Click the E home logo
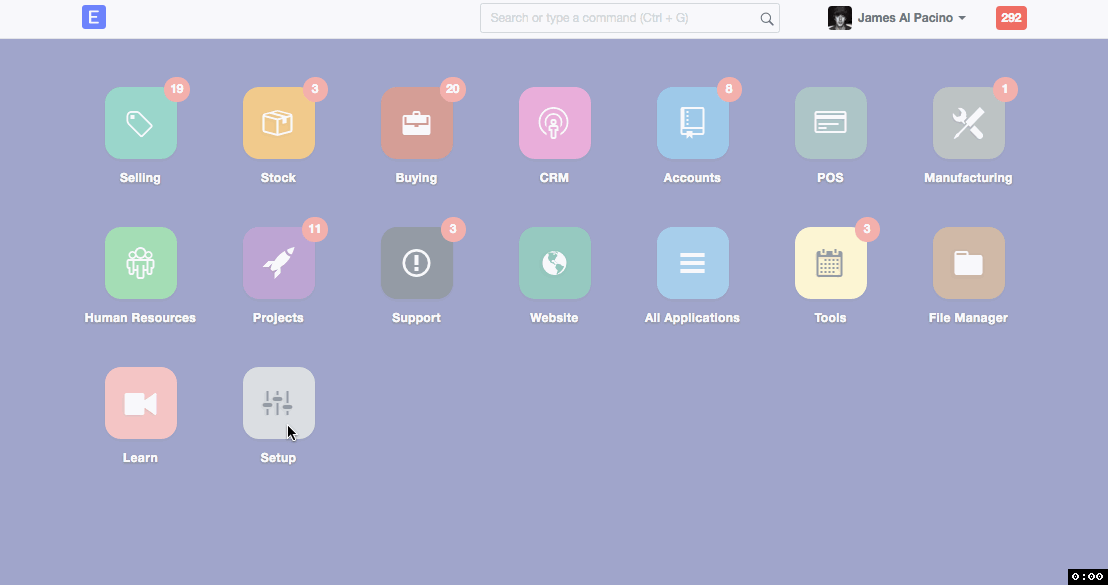 pyautogui.click(x=94, y=17)
